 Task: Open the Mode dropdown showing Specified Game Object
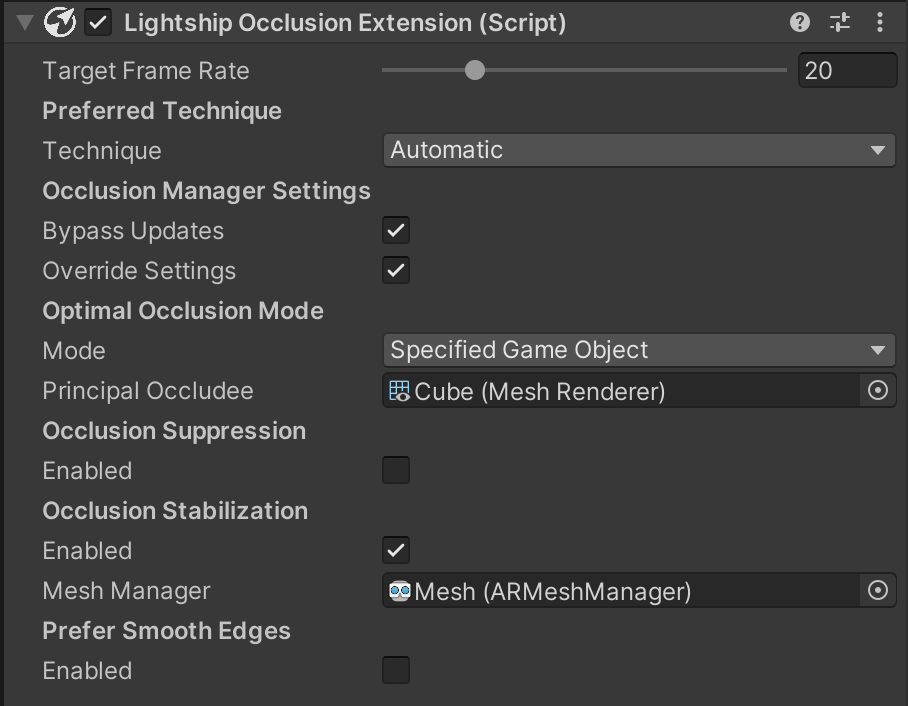640,350
